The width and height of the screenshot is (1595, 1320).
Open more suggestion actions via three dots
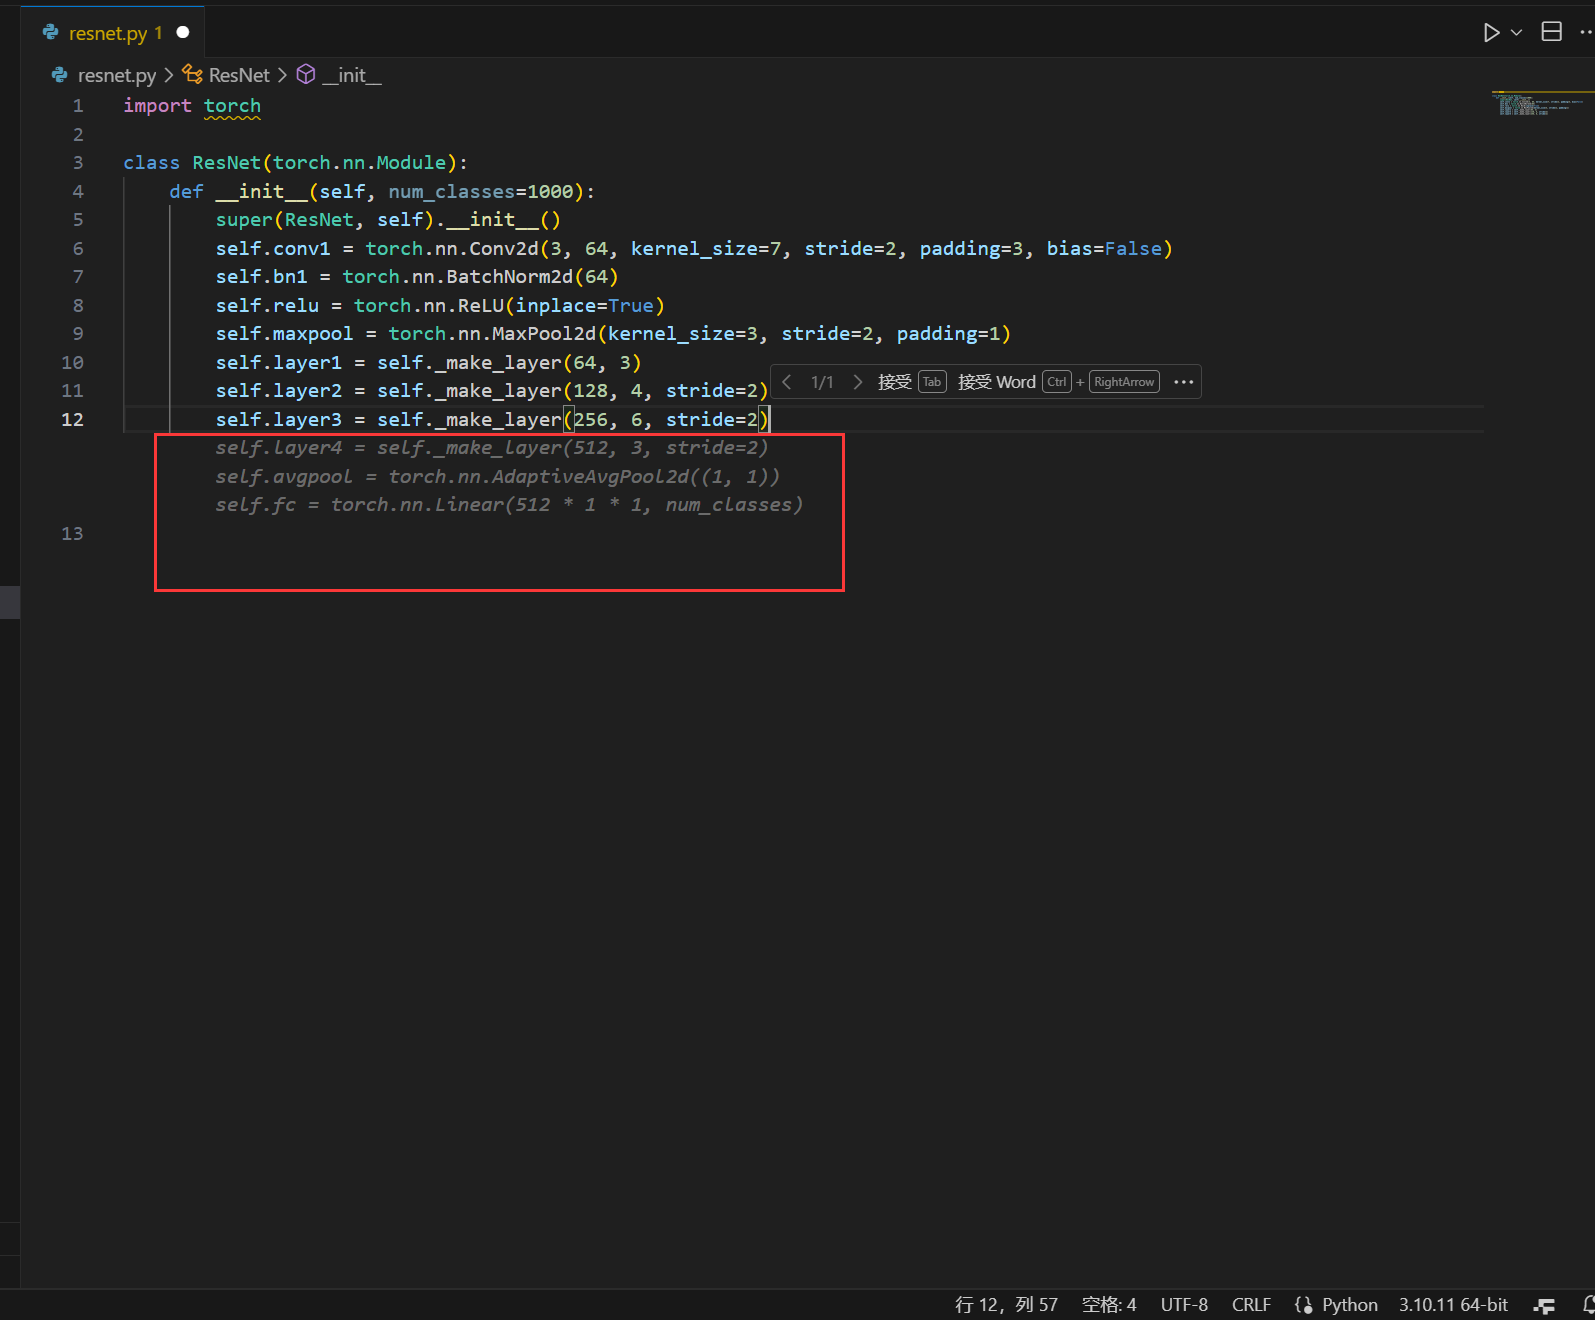pos(1183,382)
